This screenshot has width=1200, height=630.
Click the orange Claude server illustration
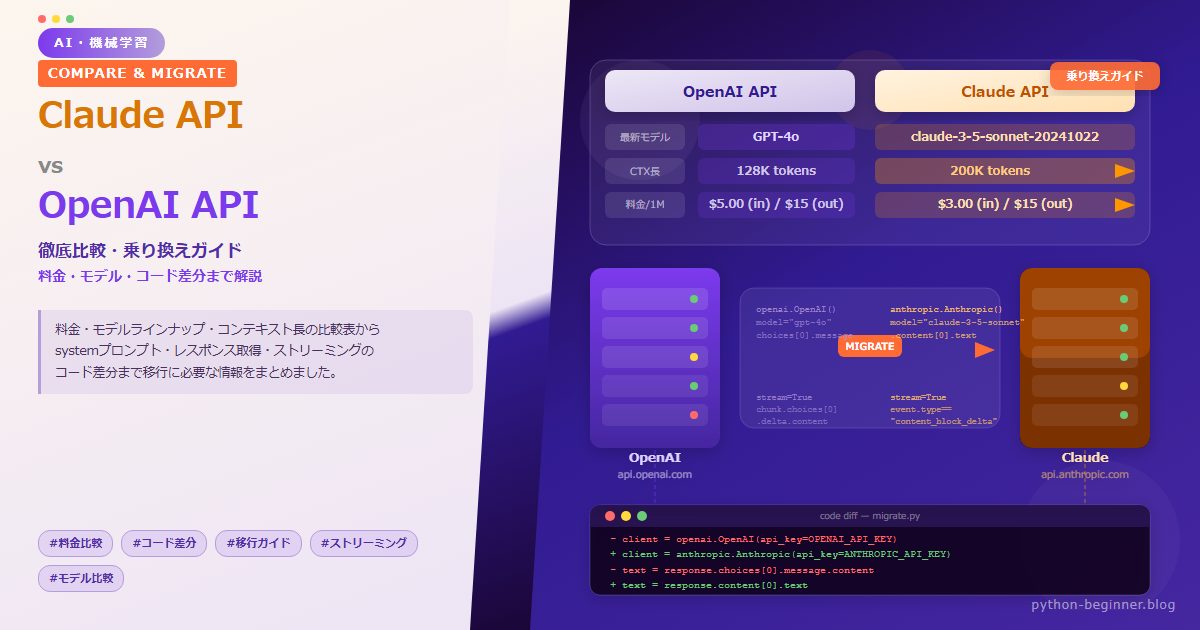(x=1085, y=358)
